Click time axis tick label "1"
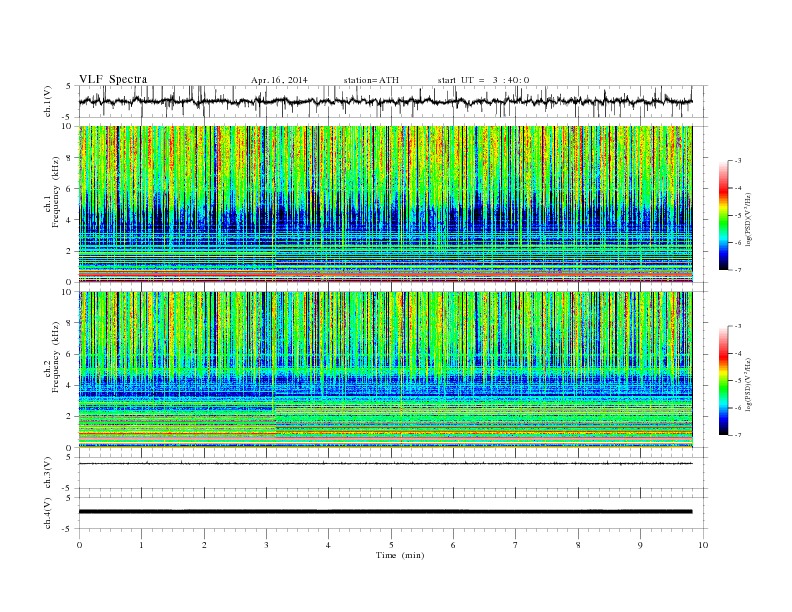 pos(141,545)
